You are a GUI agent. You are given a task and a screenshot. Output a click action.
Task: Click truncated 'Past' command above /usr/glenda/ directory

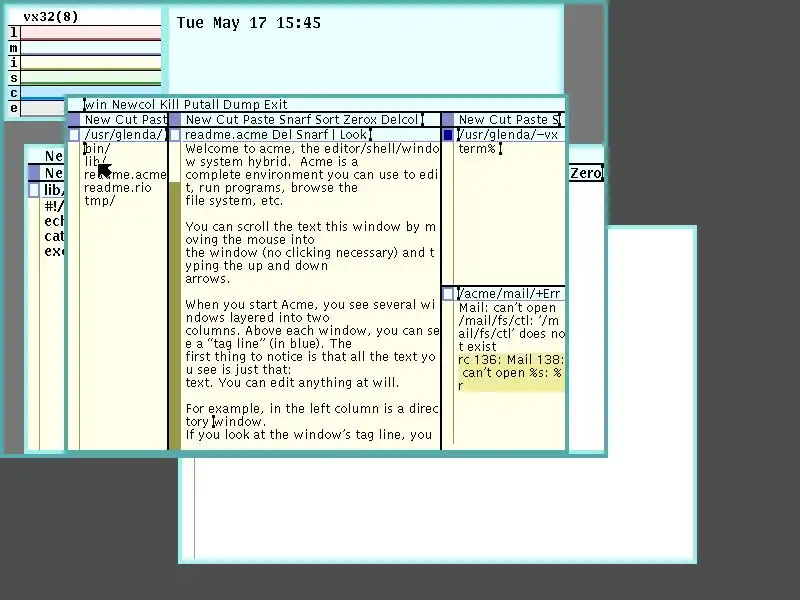coord(154,120)
